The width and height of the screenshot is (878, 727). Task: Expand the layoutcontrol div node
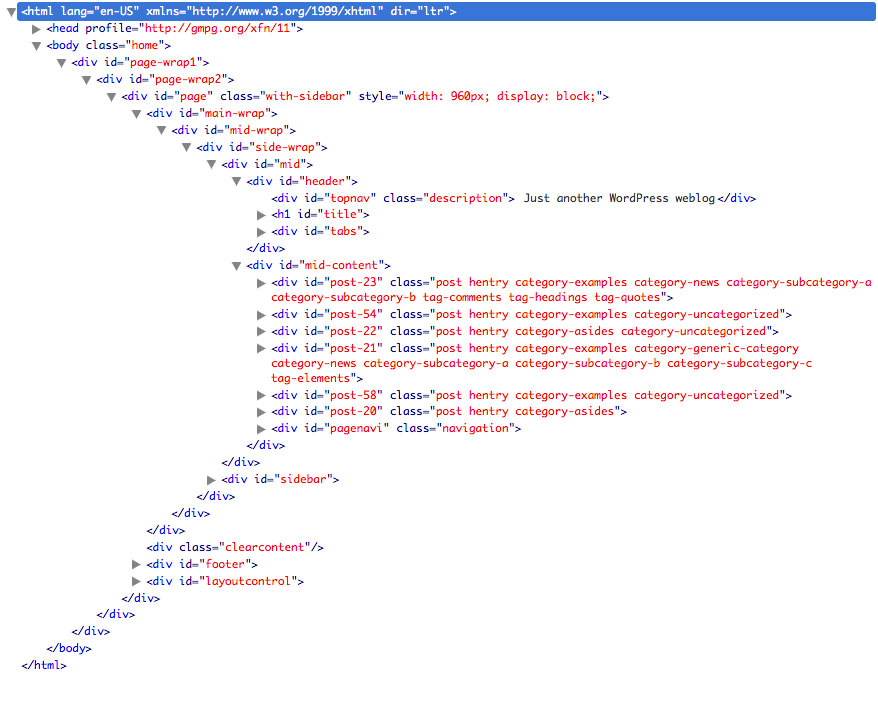point(137,581)
